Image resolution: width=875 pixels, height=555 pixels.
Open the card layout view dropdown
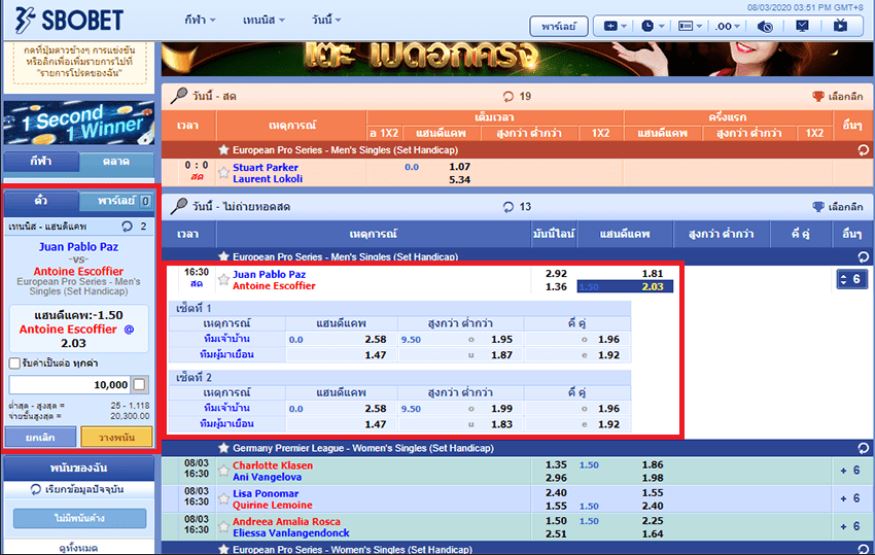click(690, 26)
